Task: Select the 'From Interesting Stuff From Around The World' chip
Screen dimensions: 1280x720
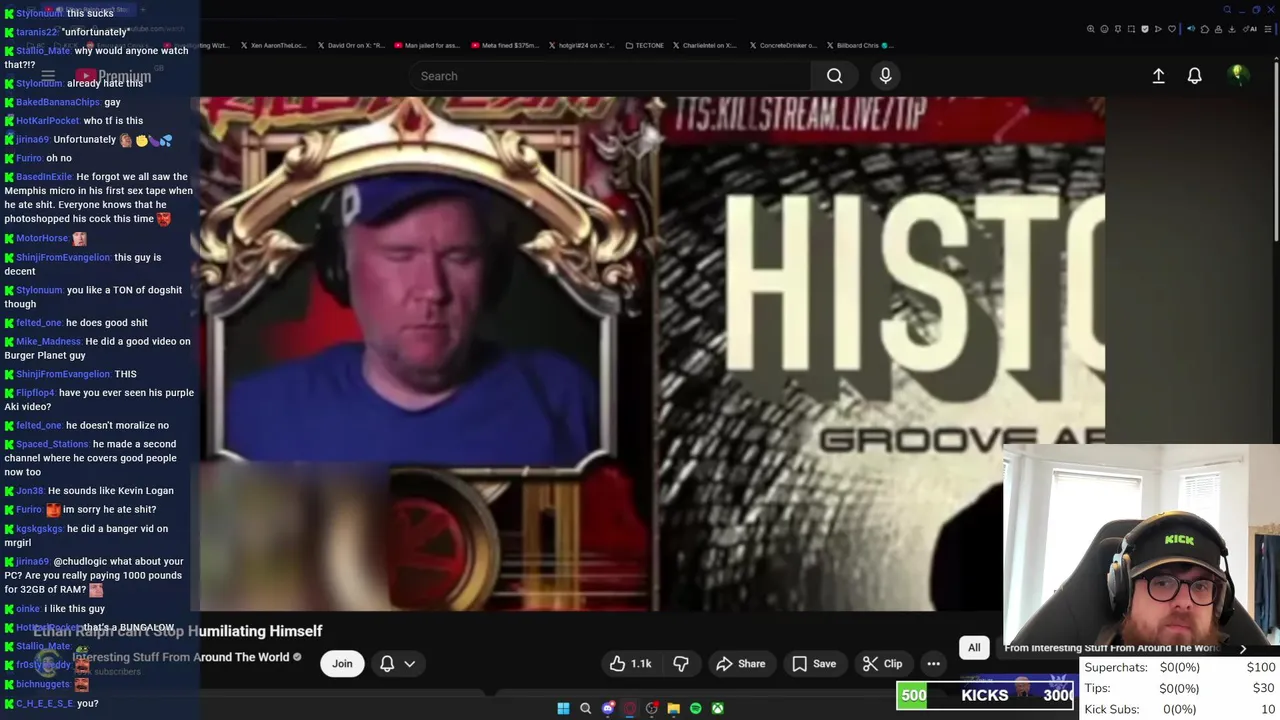Action: 1110,648
